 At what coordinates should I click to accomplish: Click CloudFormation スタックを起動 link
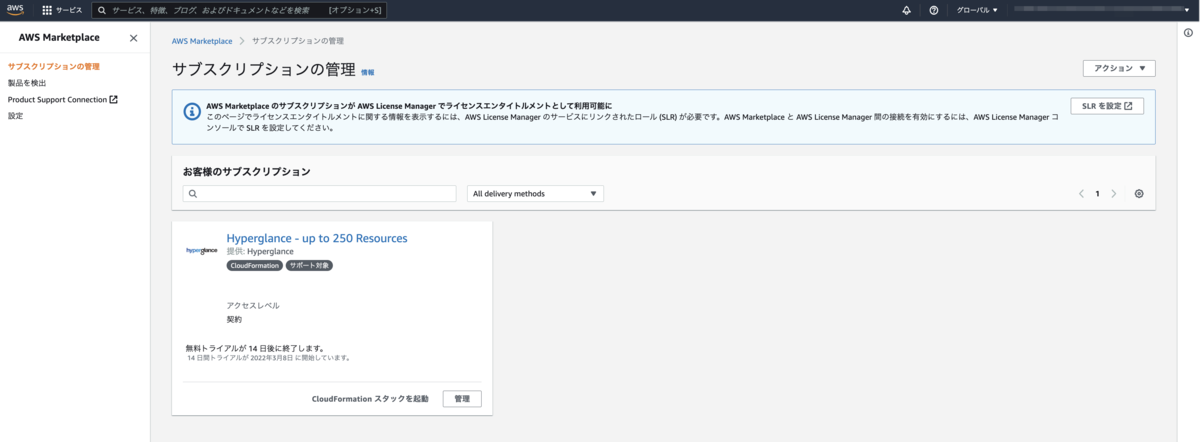370,399
